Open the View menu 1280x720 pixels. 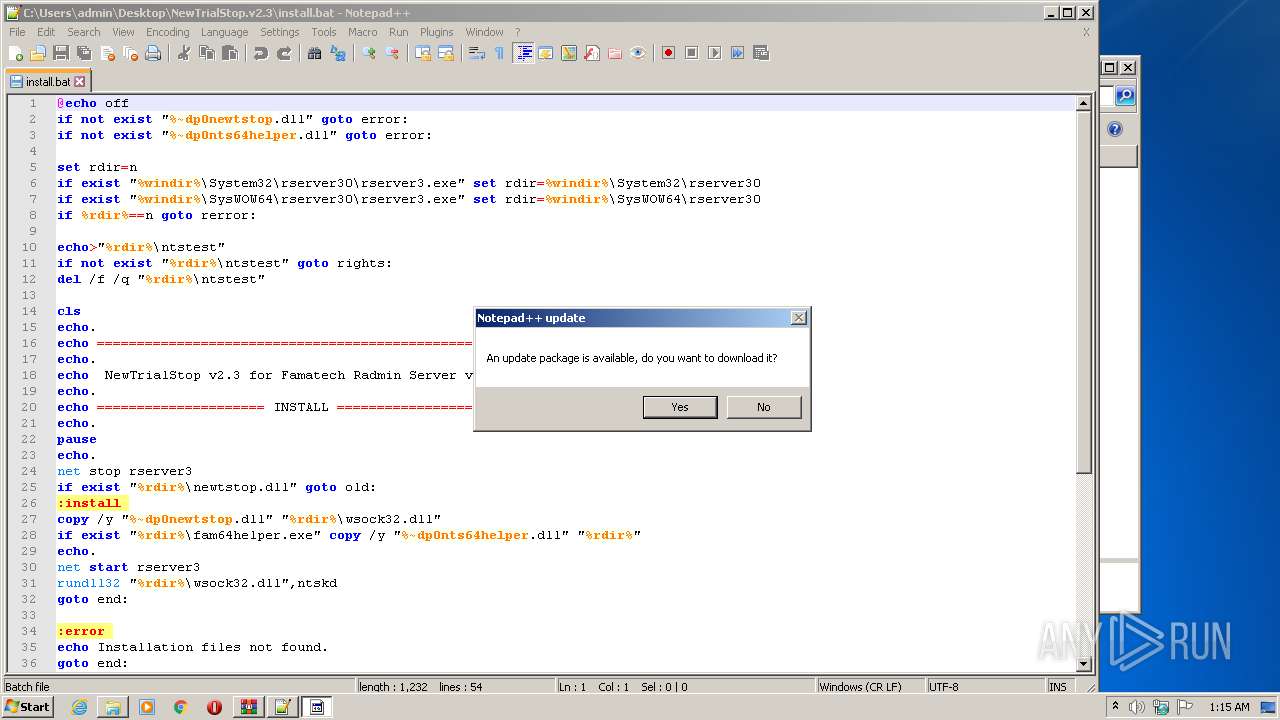pyautogui.click(x=123, y=32)
